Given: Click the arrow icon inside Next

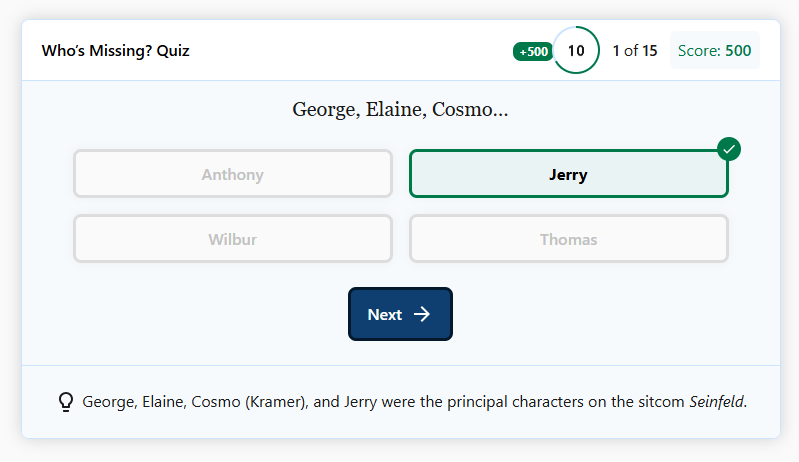Looking at the screenshot, I should click(422, 314).
